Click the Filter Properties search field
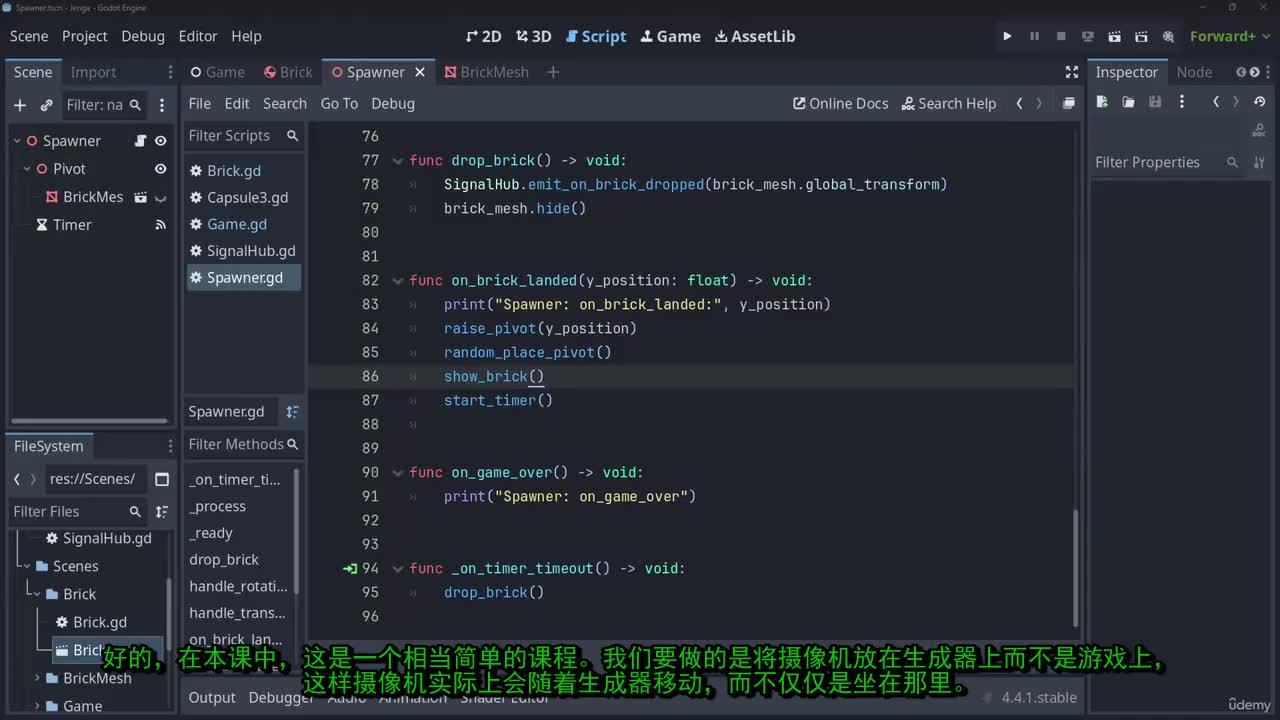The image size is (1280, 720). click(x=1167, y=162)
